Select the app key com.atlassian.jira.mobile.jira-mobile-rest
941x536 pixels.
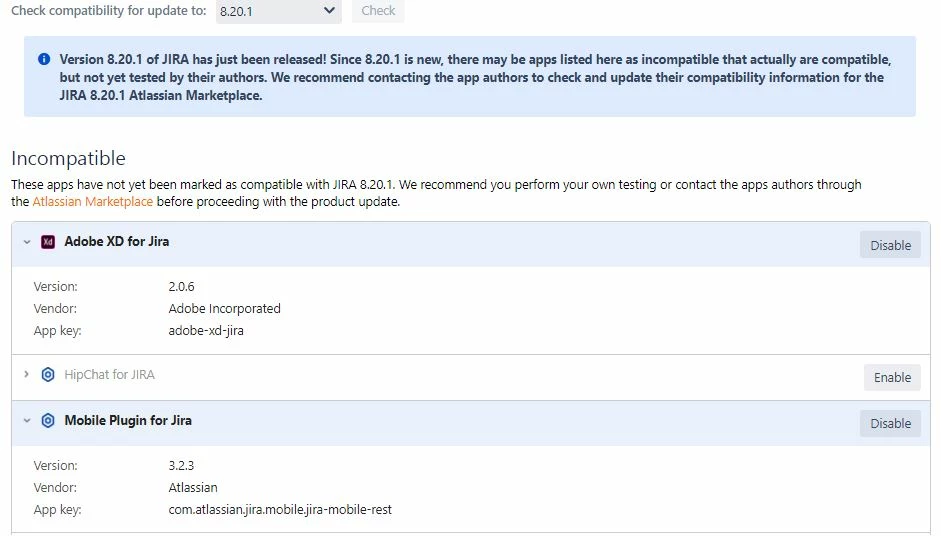click(280, 510)
